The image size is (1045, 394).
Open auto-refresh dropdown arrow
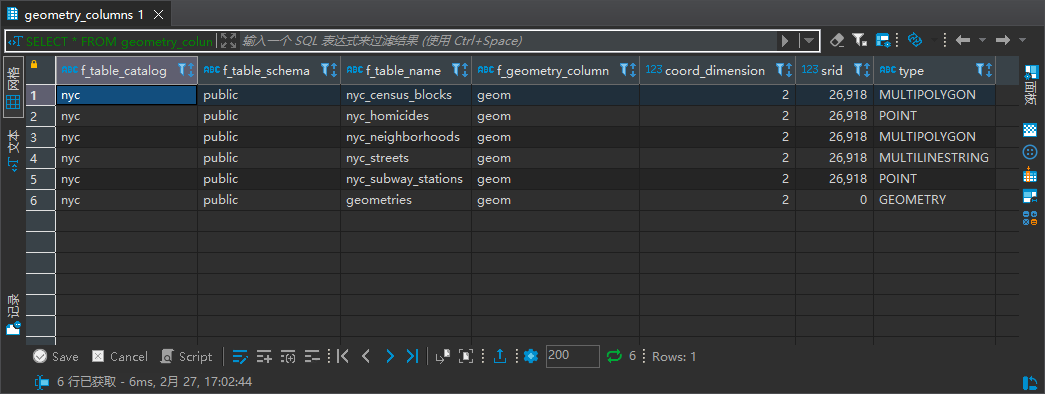(933, 41)
